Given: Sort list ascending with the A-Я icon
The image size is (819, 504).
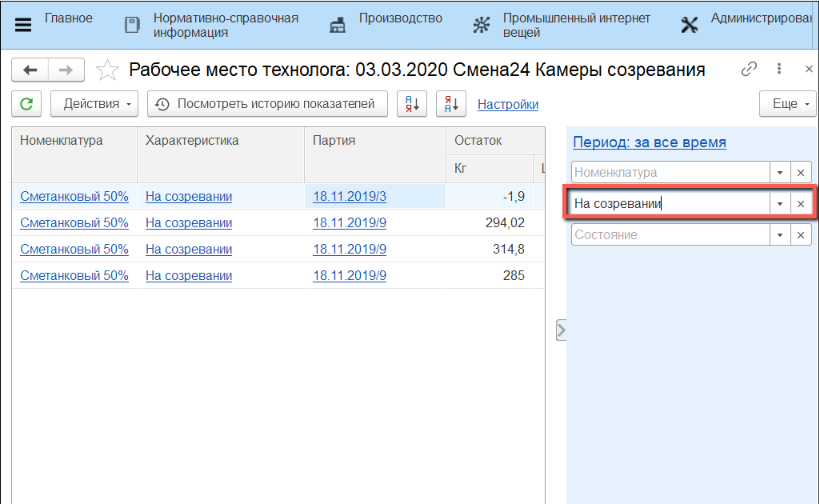Looking at the screenshot, I should coord(412,104).
